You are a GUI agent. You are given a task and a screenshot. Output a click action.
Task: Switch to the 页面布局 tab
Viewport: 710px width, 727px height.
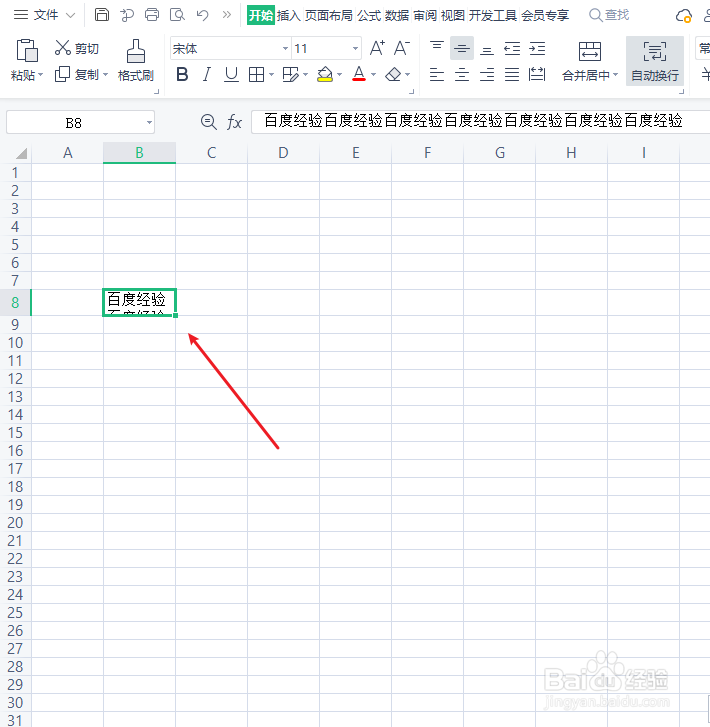(x=329, y=15)
